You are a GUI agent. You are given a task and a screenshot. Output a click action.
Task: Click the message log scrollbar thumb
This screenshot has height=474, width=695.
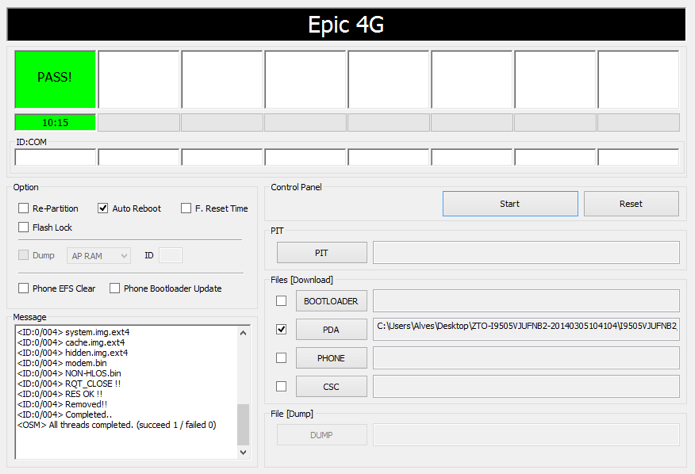coord(243,424)
